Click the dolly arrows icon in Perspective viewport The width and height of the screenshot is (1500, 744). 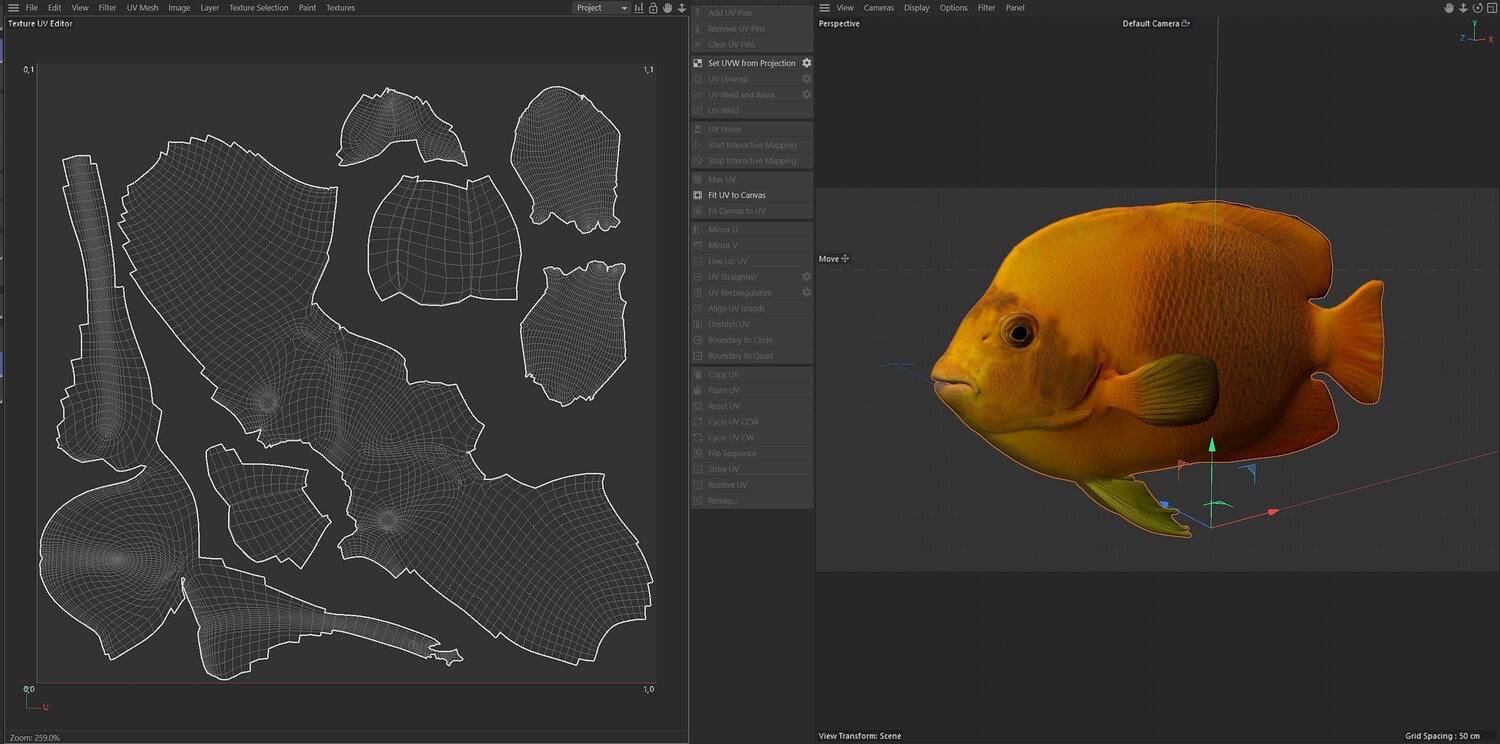coord(1463,8)
